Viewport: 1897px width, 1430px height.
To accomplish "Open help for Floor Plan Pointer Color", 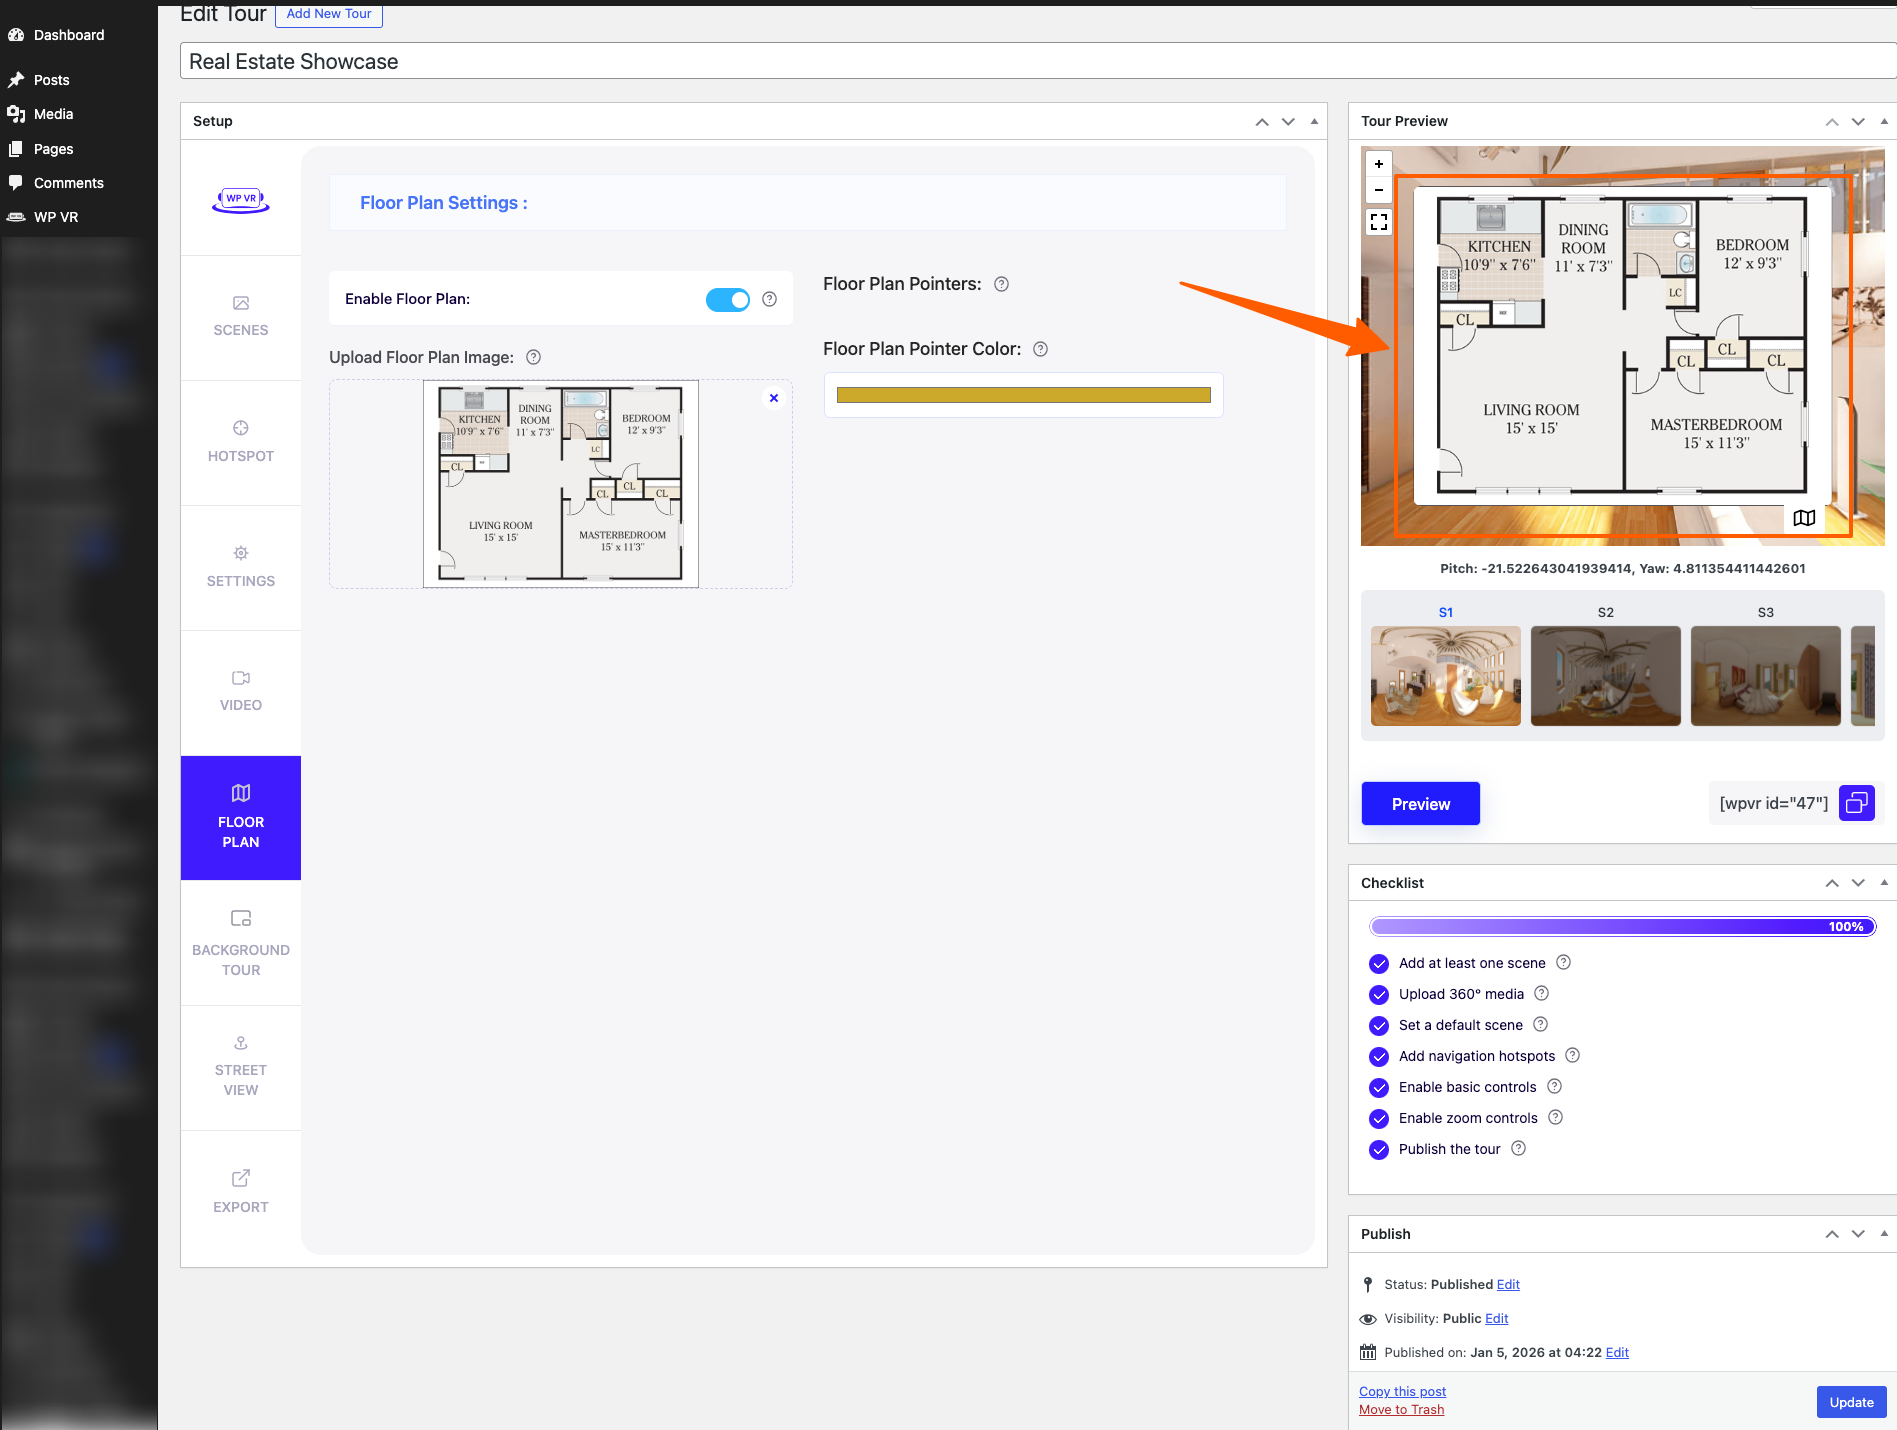I will coord(1040,350).
